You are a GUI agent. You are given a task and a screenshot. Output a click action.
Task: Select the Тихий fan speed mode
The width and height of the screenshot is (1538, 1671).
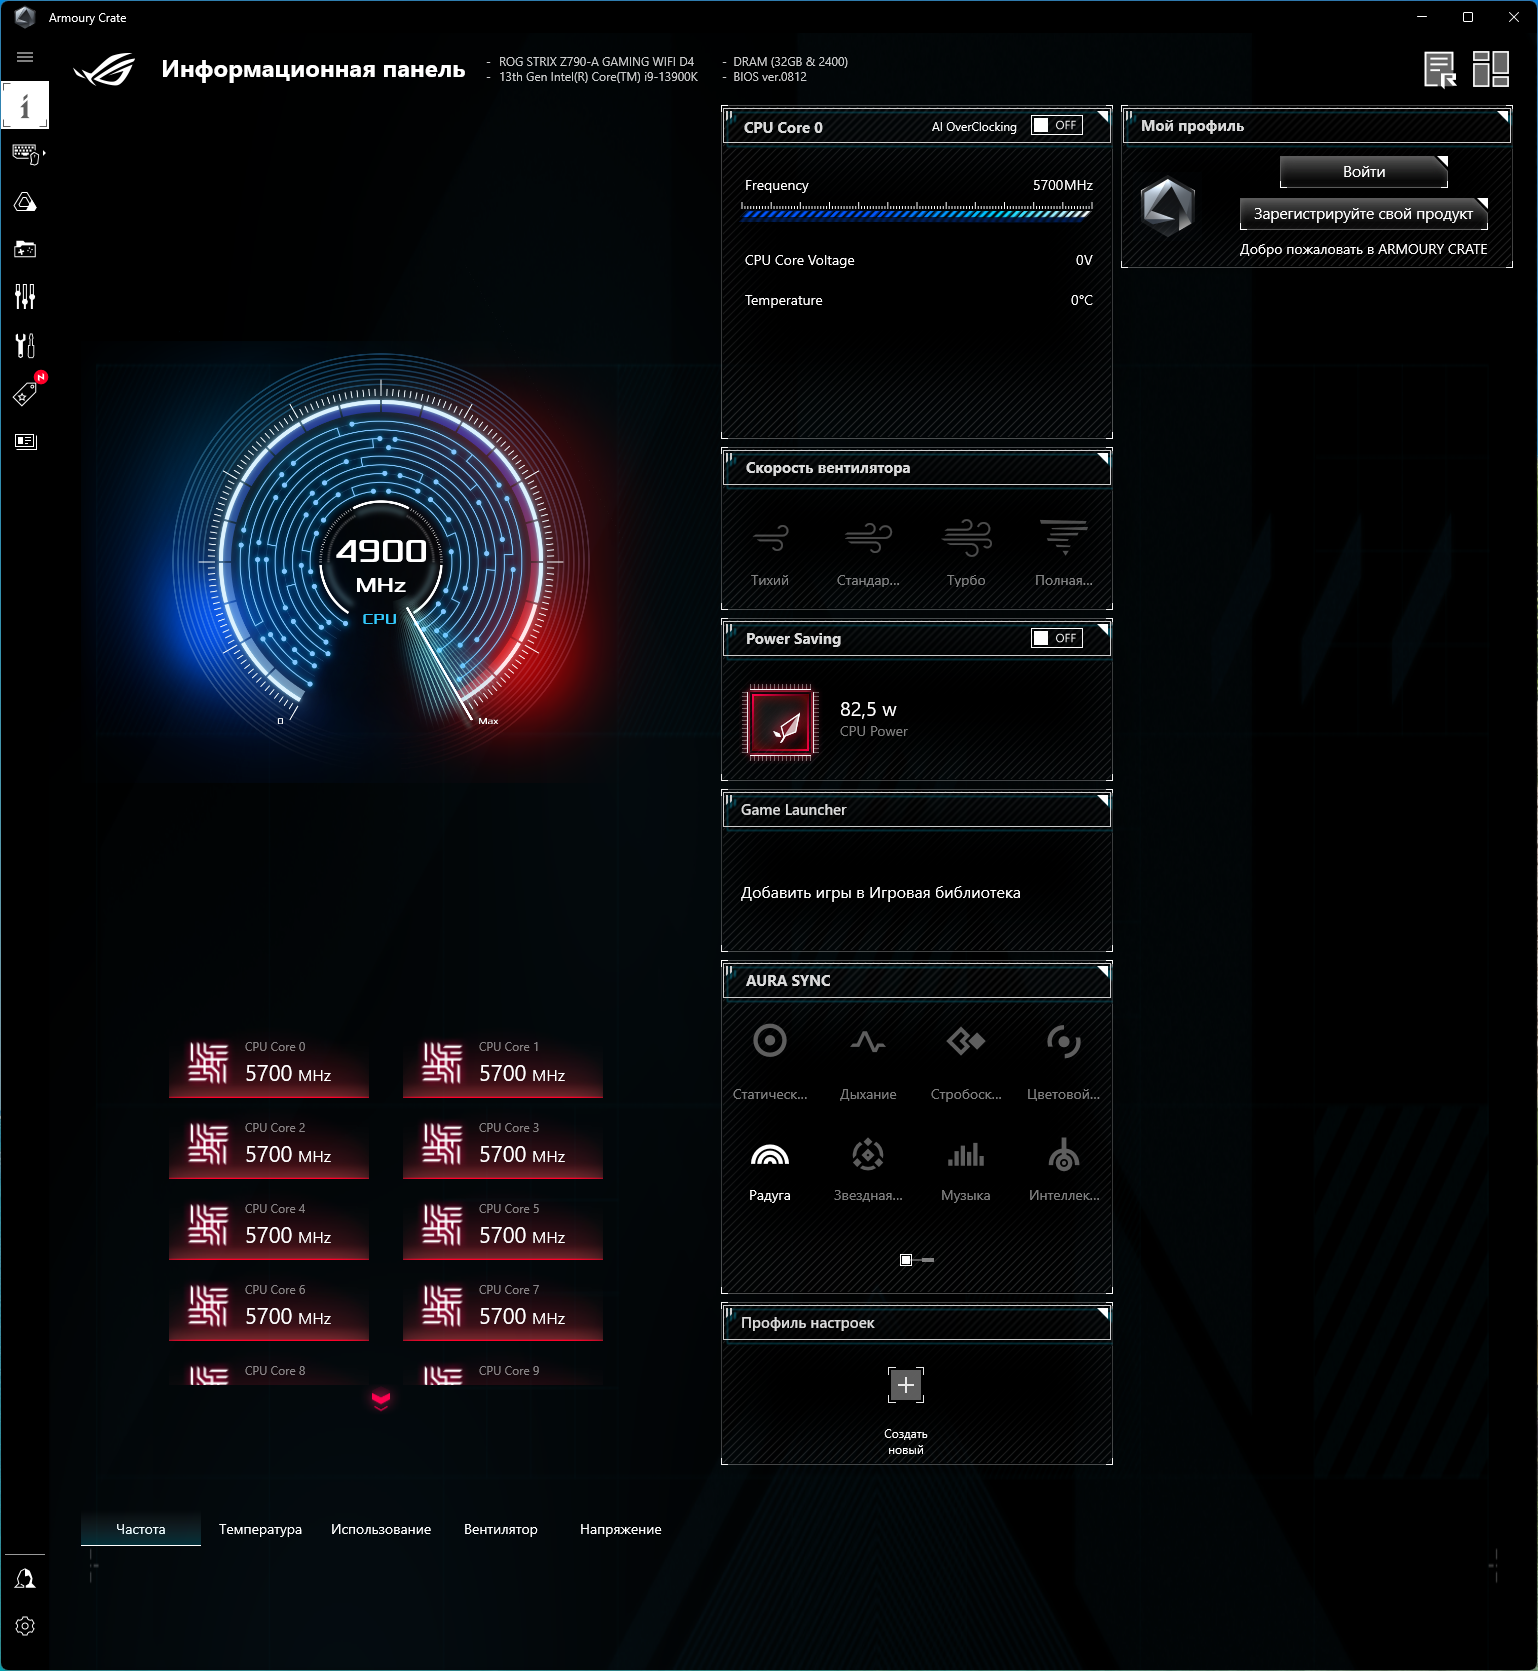point(770,553)
